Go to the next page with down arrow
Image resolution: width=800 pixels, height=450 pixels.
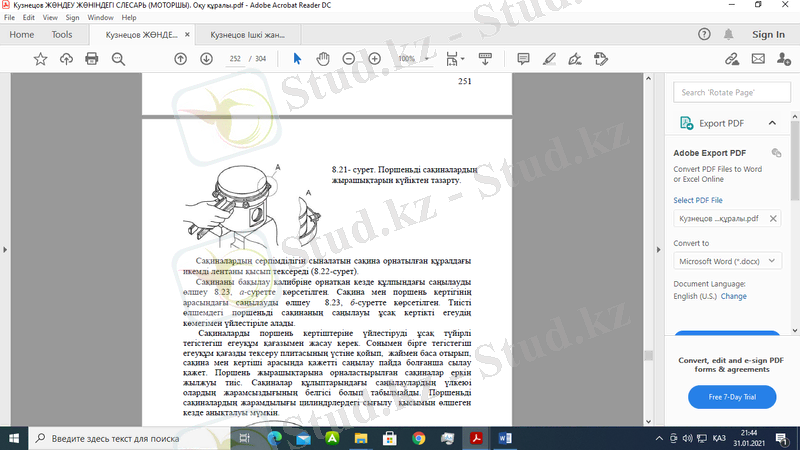206,59
